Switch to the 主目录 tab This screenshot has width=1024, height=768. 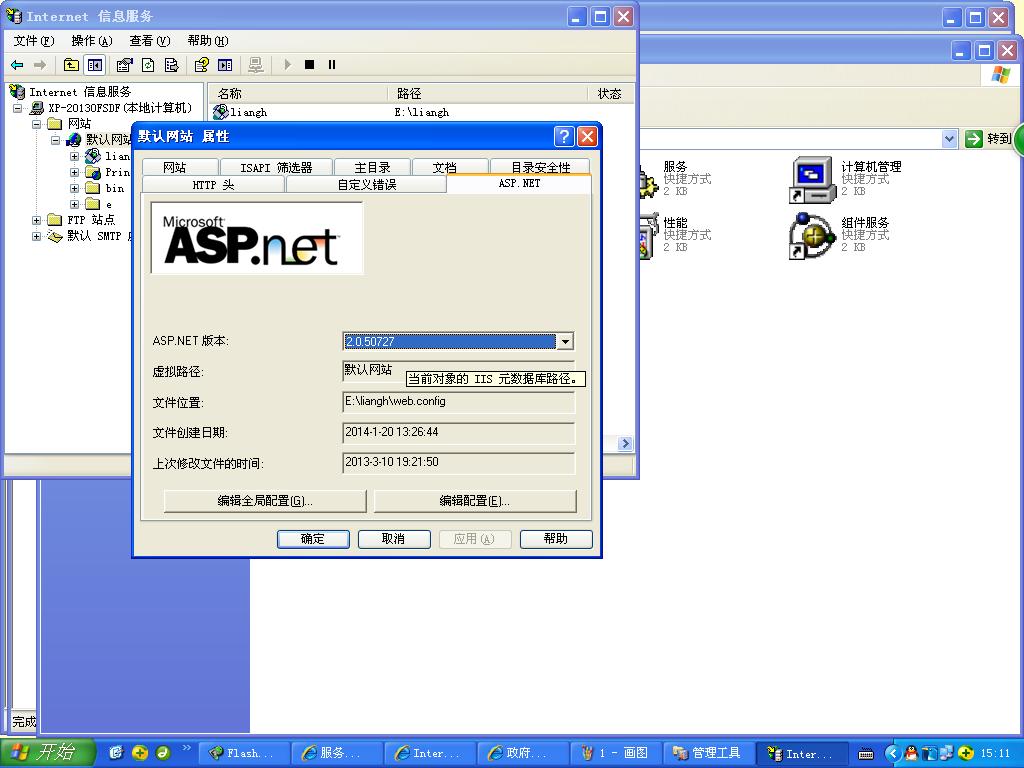click(372, 167)
